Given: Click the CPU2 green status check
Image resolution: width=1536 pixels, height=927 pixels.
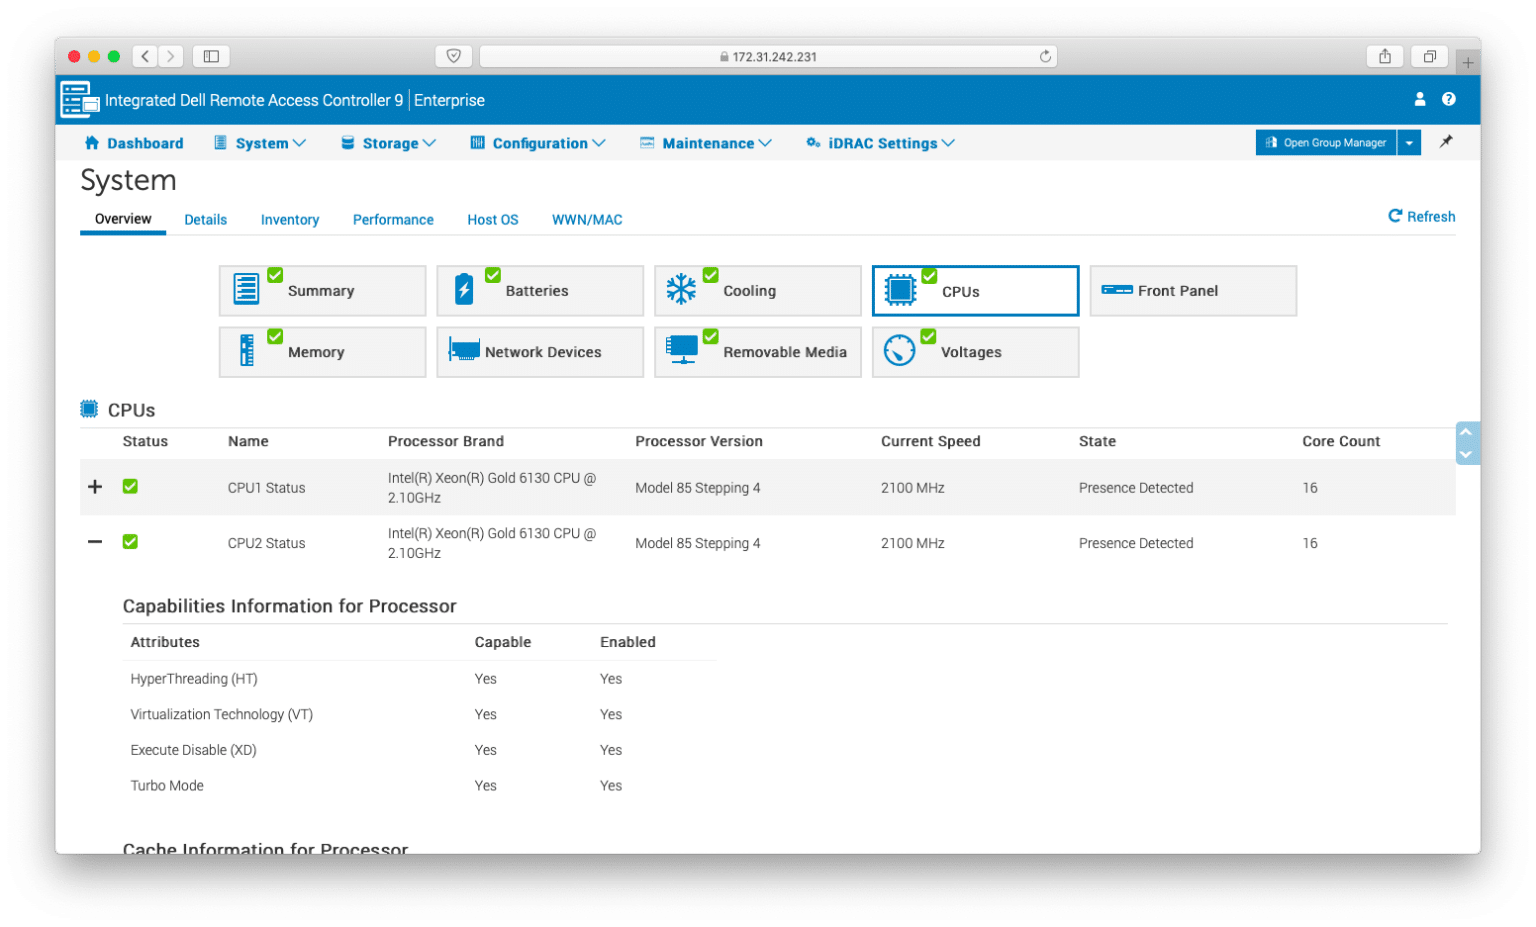Looking at the screenshot, I should [130, 541].
